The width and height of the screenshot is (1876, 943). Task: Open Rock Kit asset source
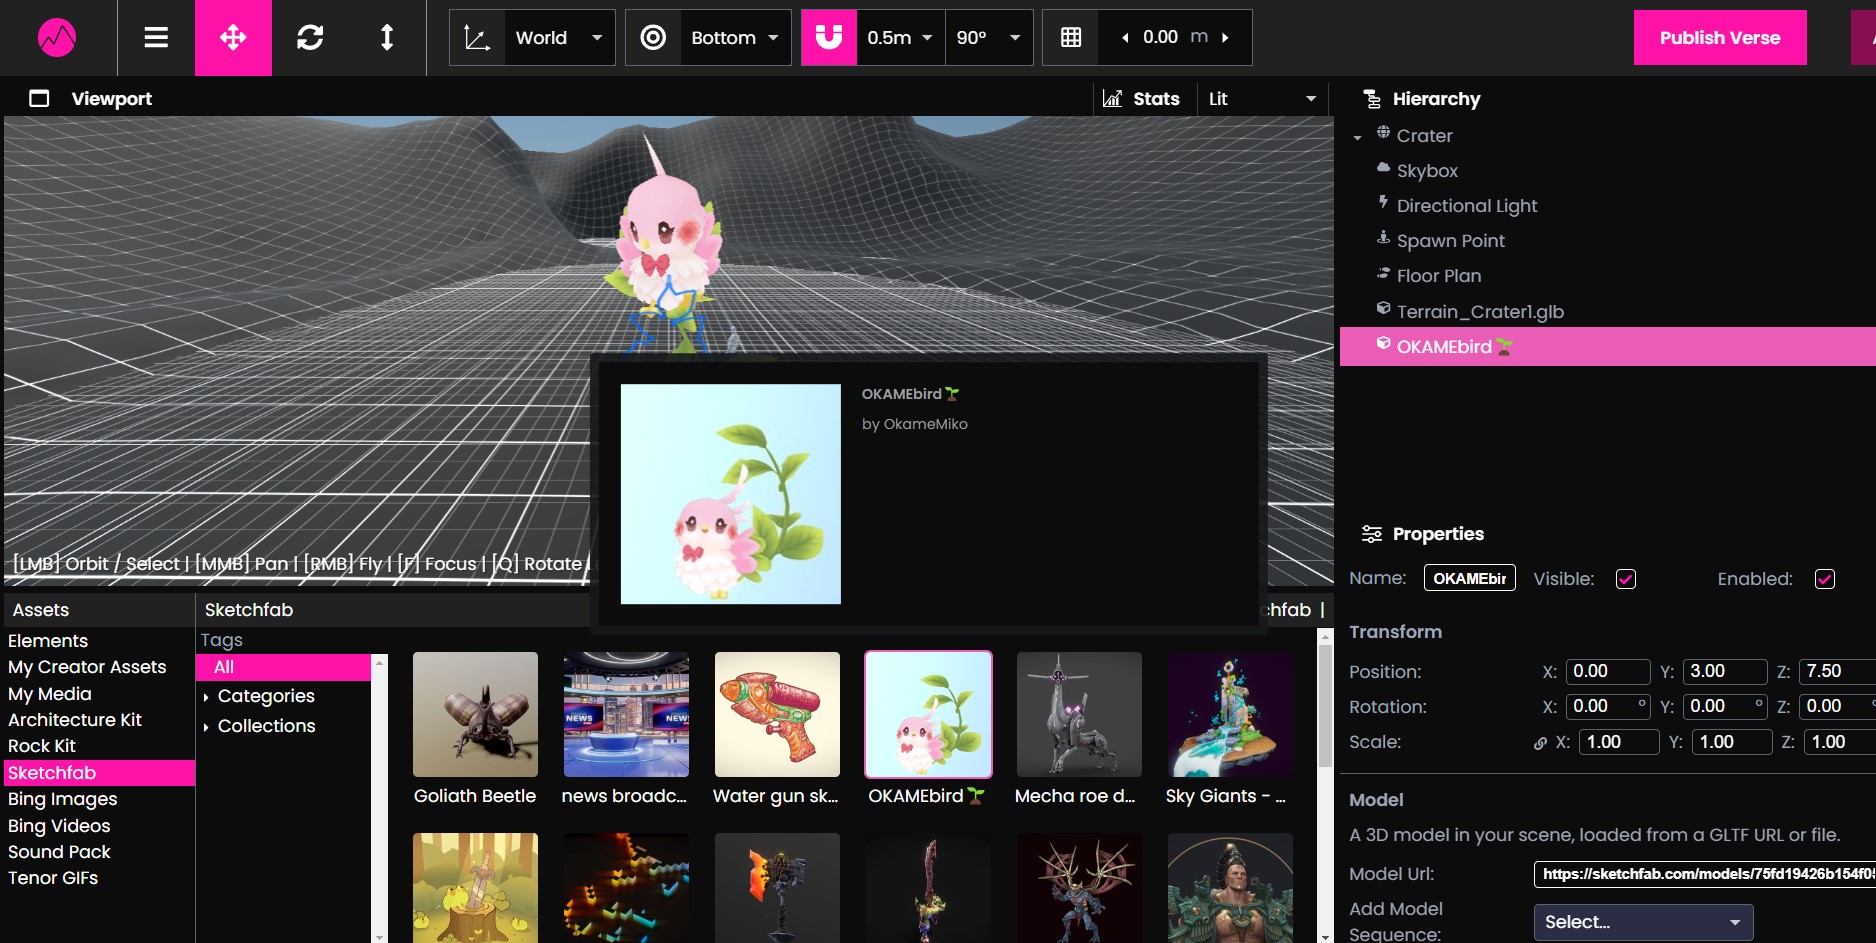click(42, 746)
